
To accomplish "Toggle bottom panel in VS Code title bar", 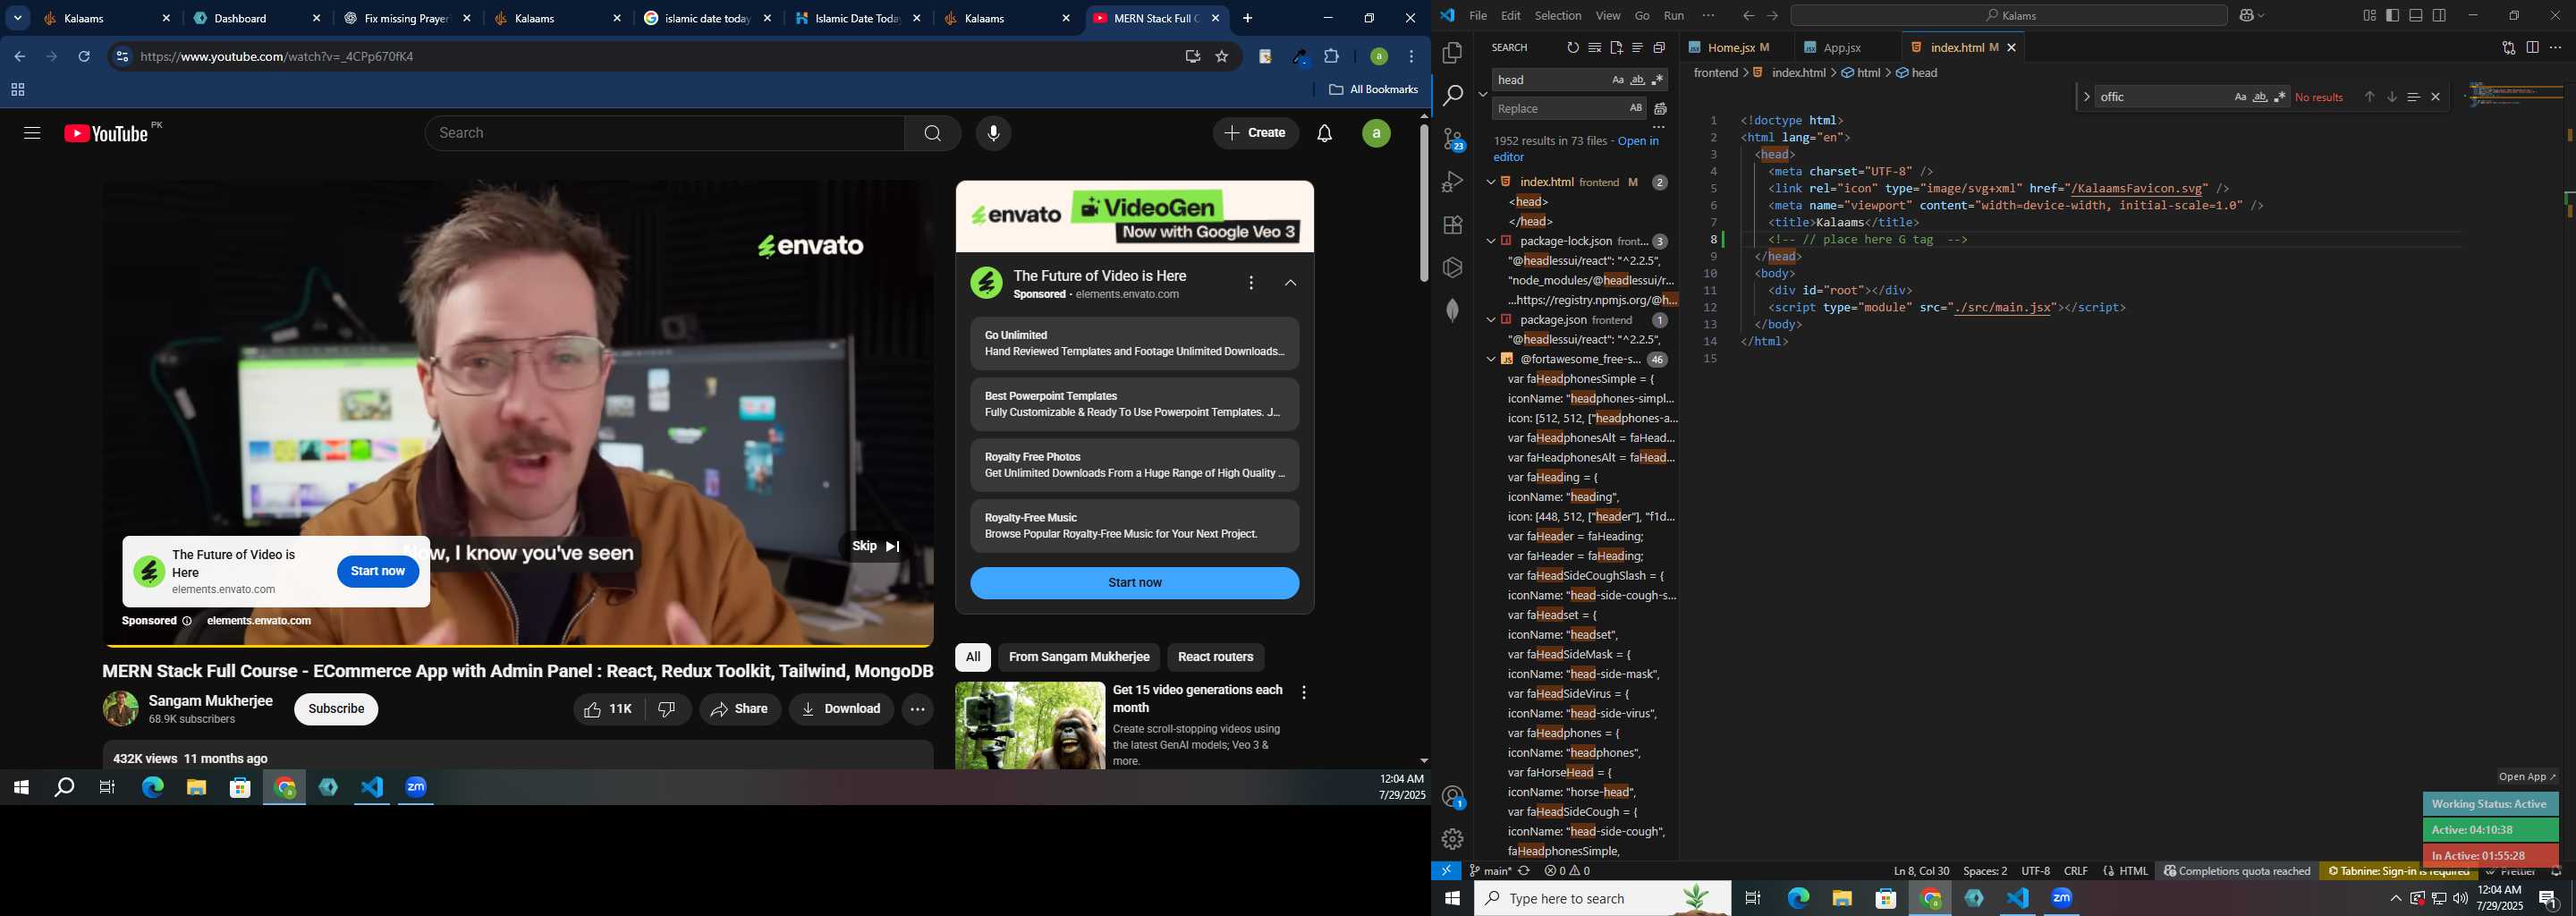I will (x=2416, y=16).
